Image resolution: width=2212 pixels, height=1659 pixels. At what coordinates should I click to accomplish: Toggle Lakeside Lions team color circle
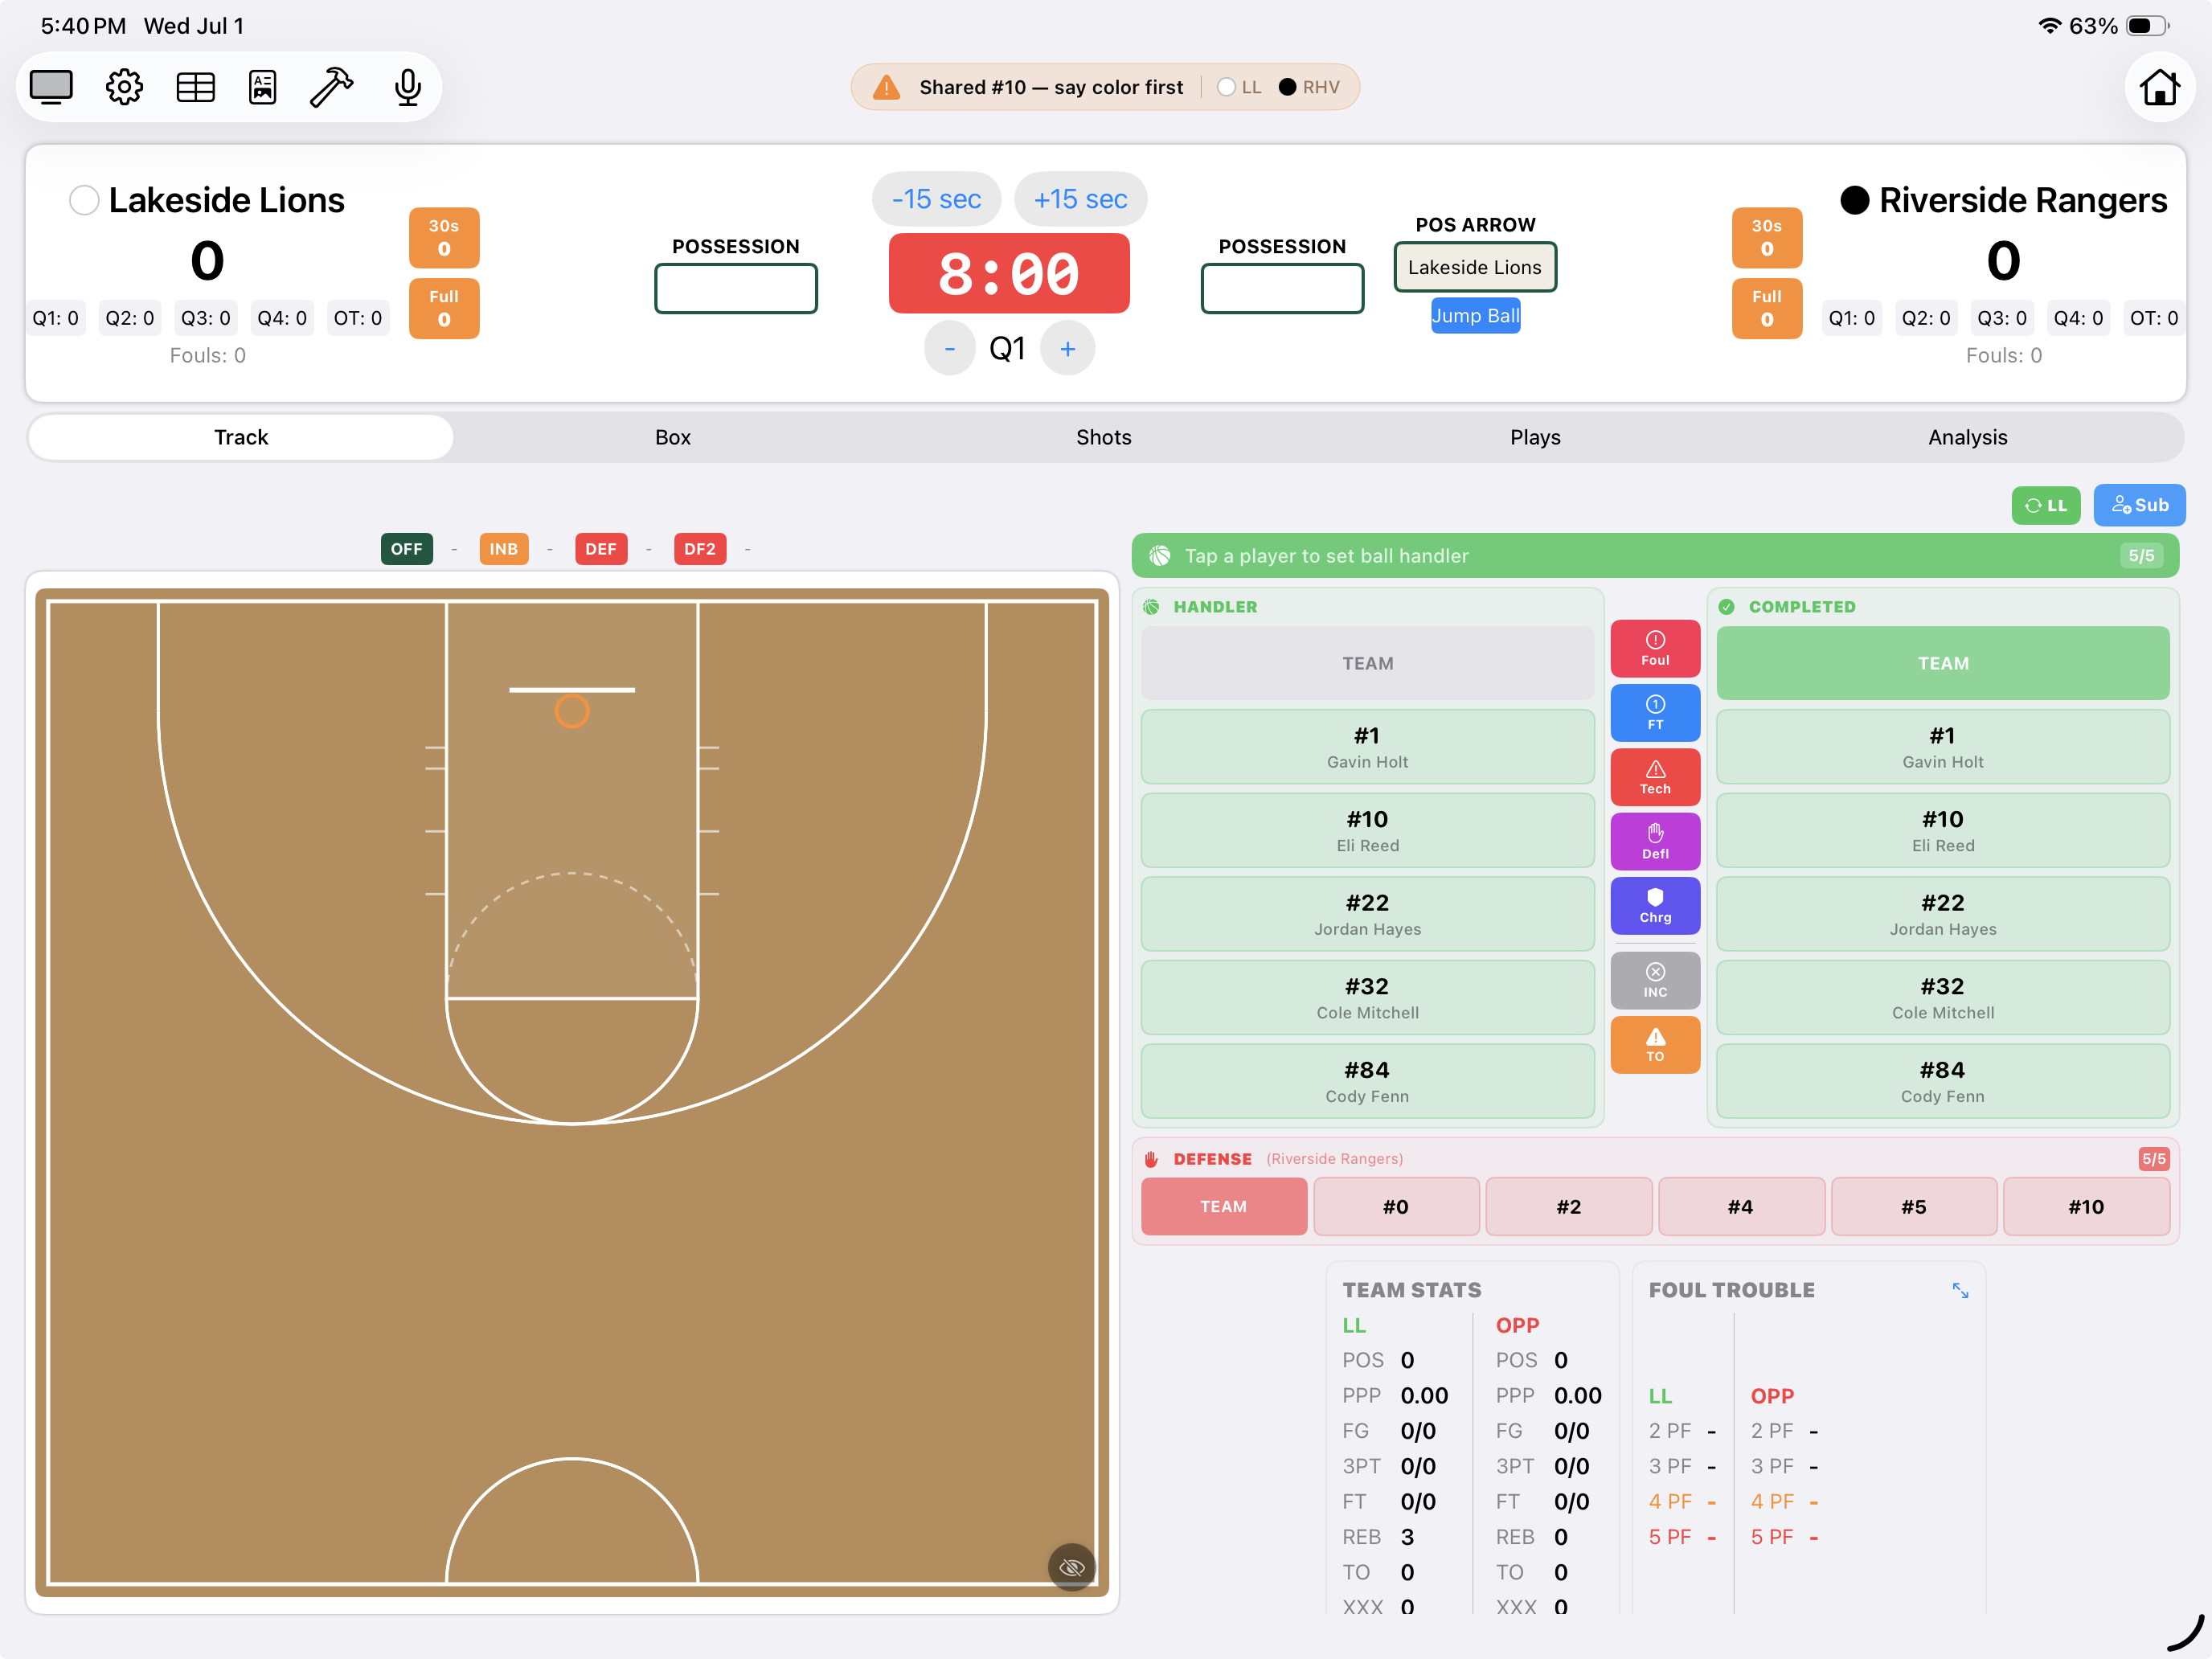pyautogui.click(x=84, y=200)
